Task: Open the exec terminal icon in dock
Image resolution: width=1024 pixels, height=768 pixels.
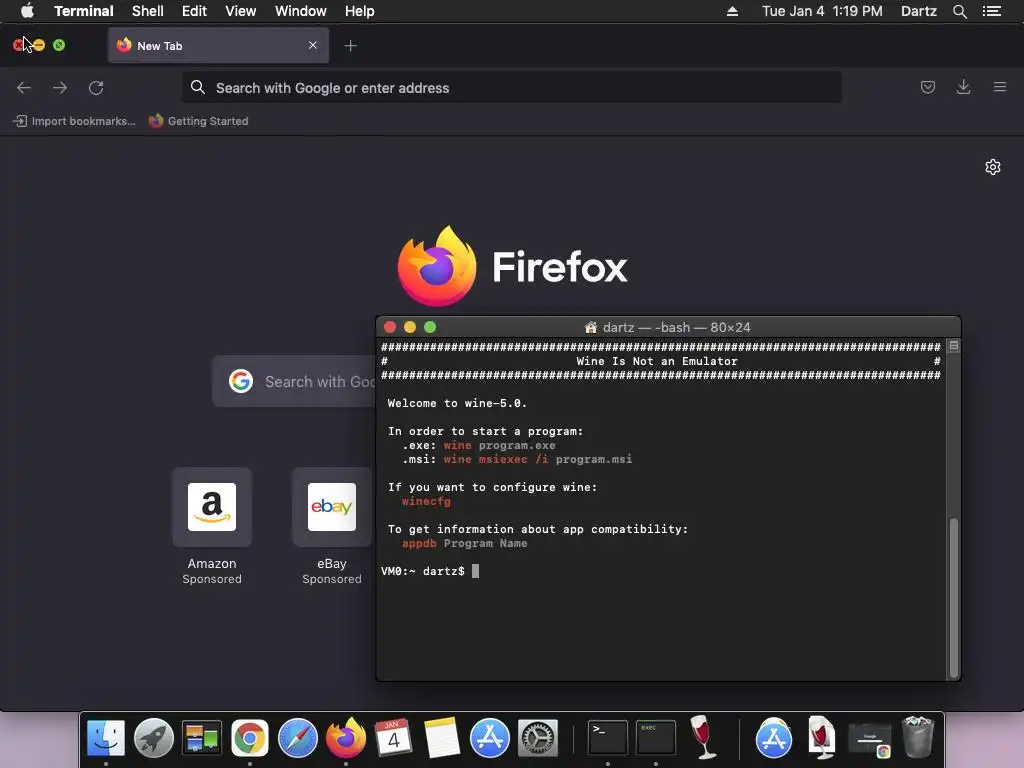Action: tap(656, 738)
